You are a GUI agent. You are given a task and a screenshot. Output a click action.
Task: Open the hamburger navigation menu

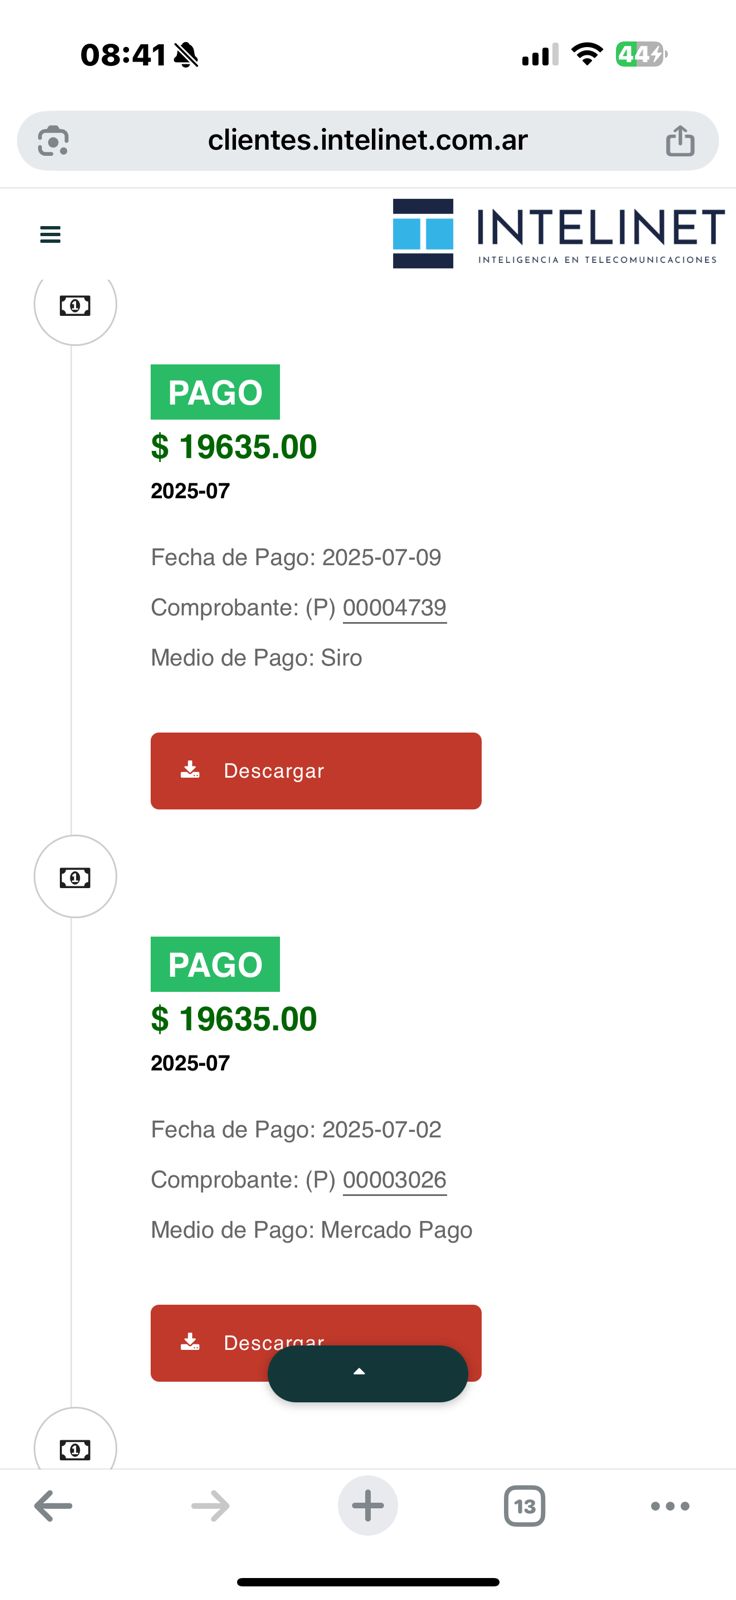[x=50, y=234]
